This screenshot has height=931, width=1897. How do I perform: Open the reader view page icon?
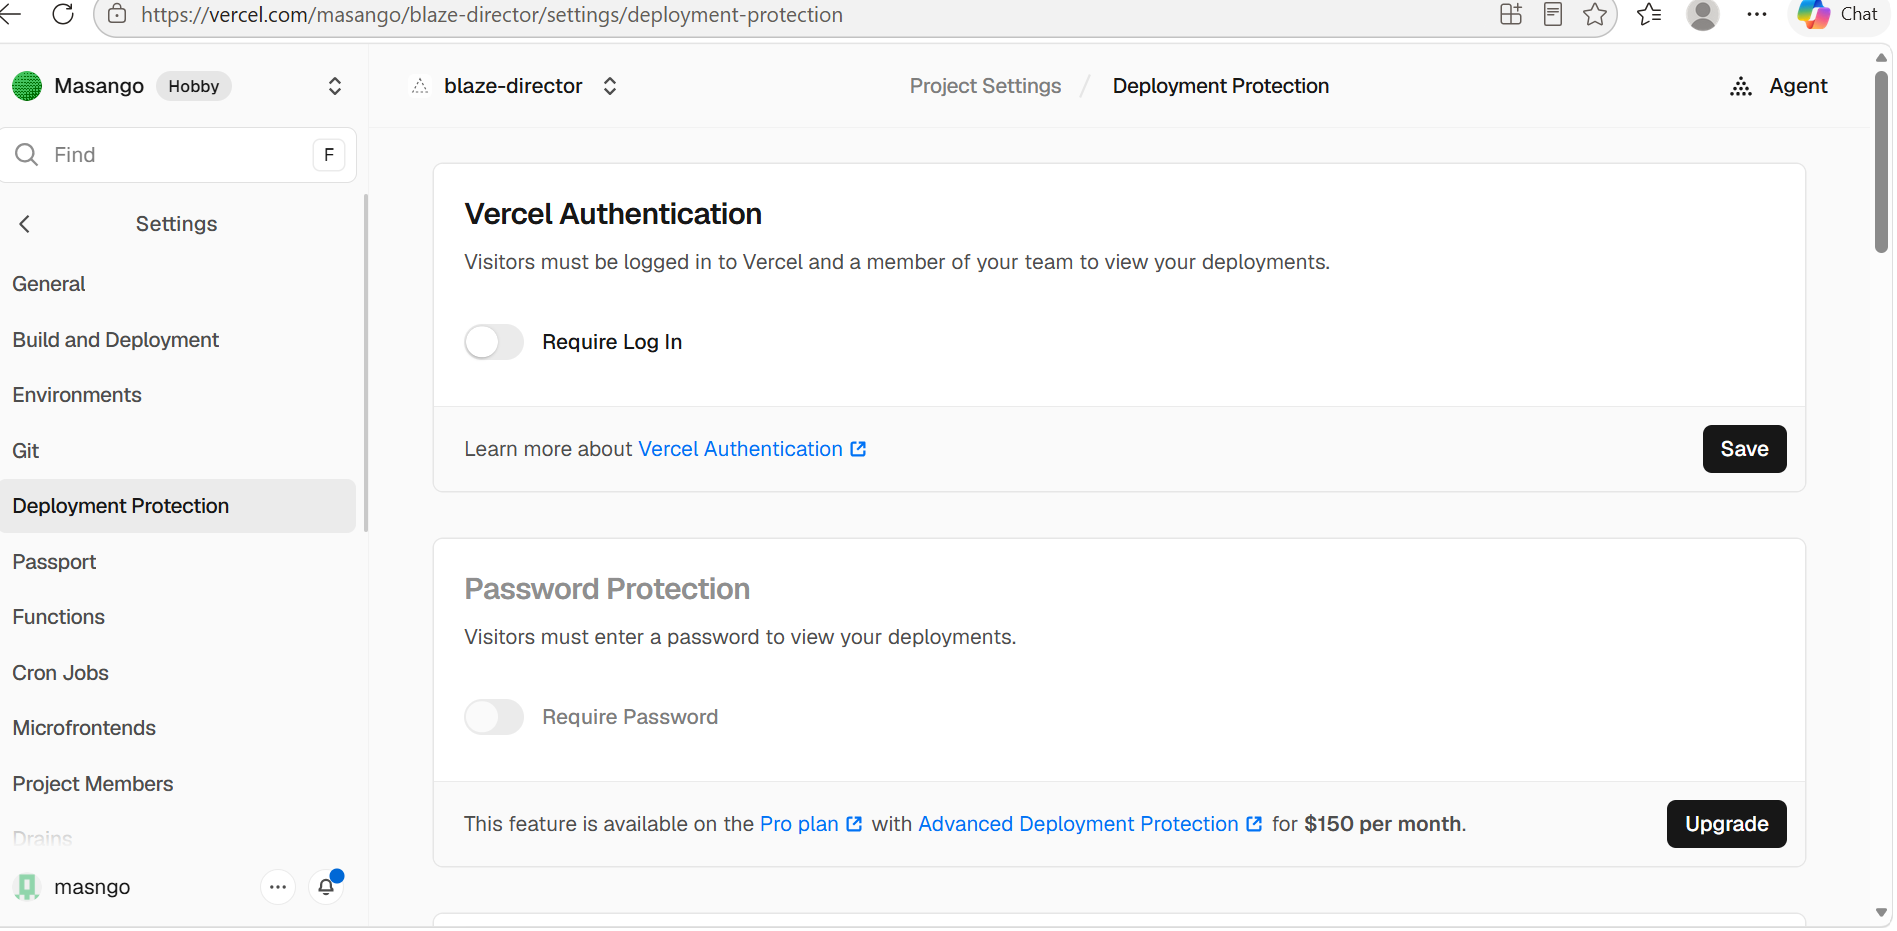point(1553,14)
